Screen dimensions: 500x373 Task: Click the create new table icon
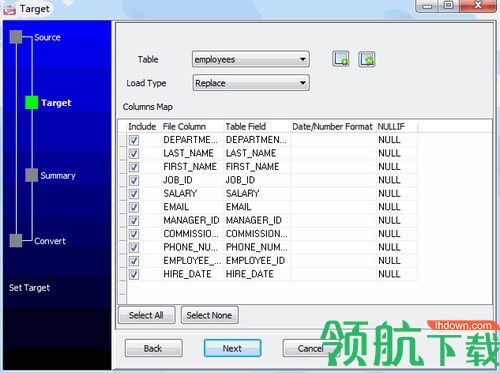tap(341, 59)
